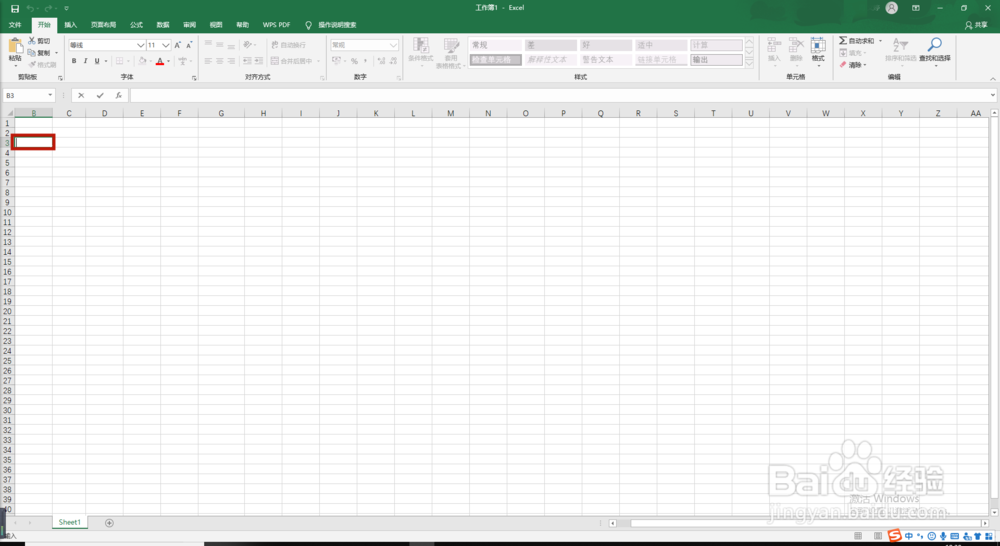Open the 字体 group dialog launcher

point(194,78)
